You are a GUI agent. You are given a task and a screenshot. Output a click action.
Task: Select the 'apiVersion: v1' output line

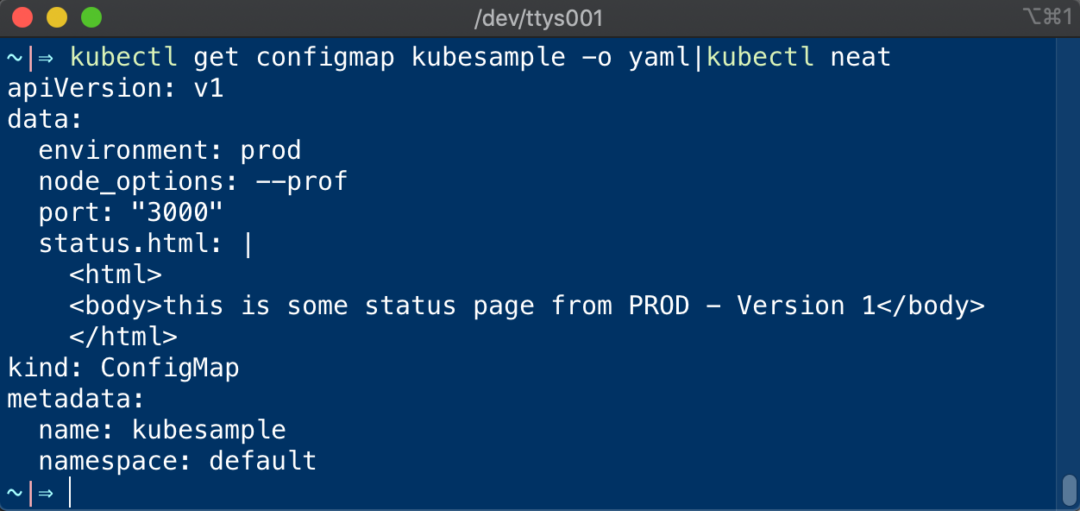point(115,89)
